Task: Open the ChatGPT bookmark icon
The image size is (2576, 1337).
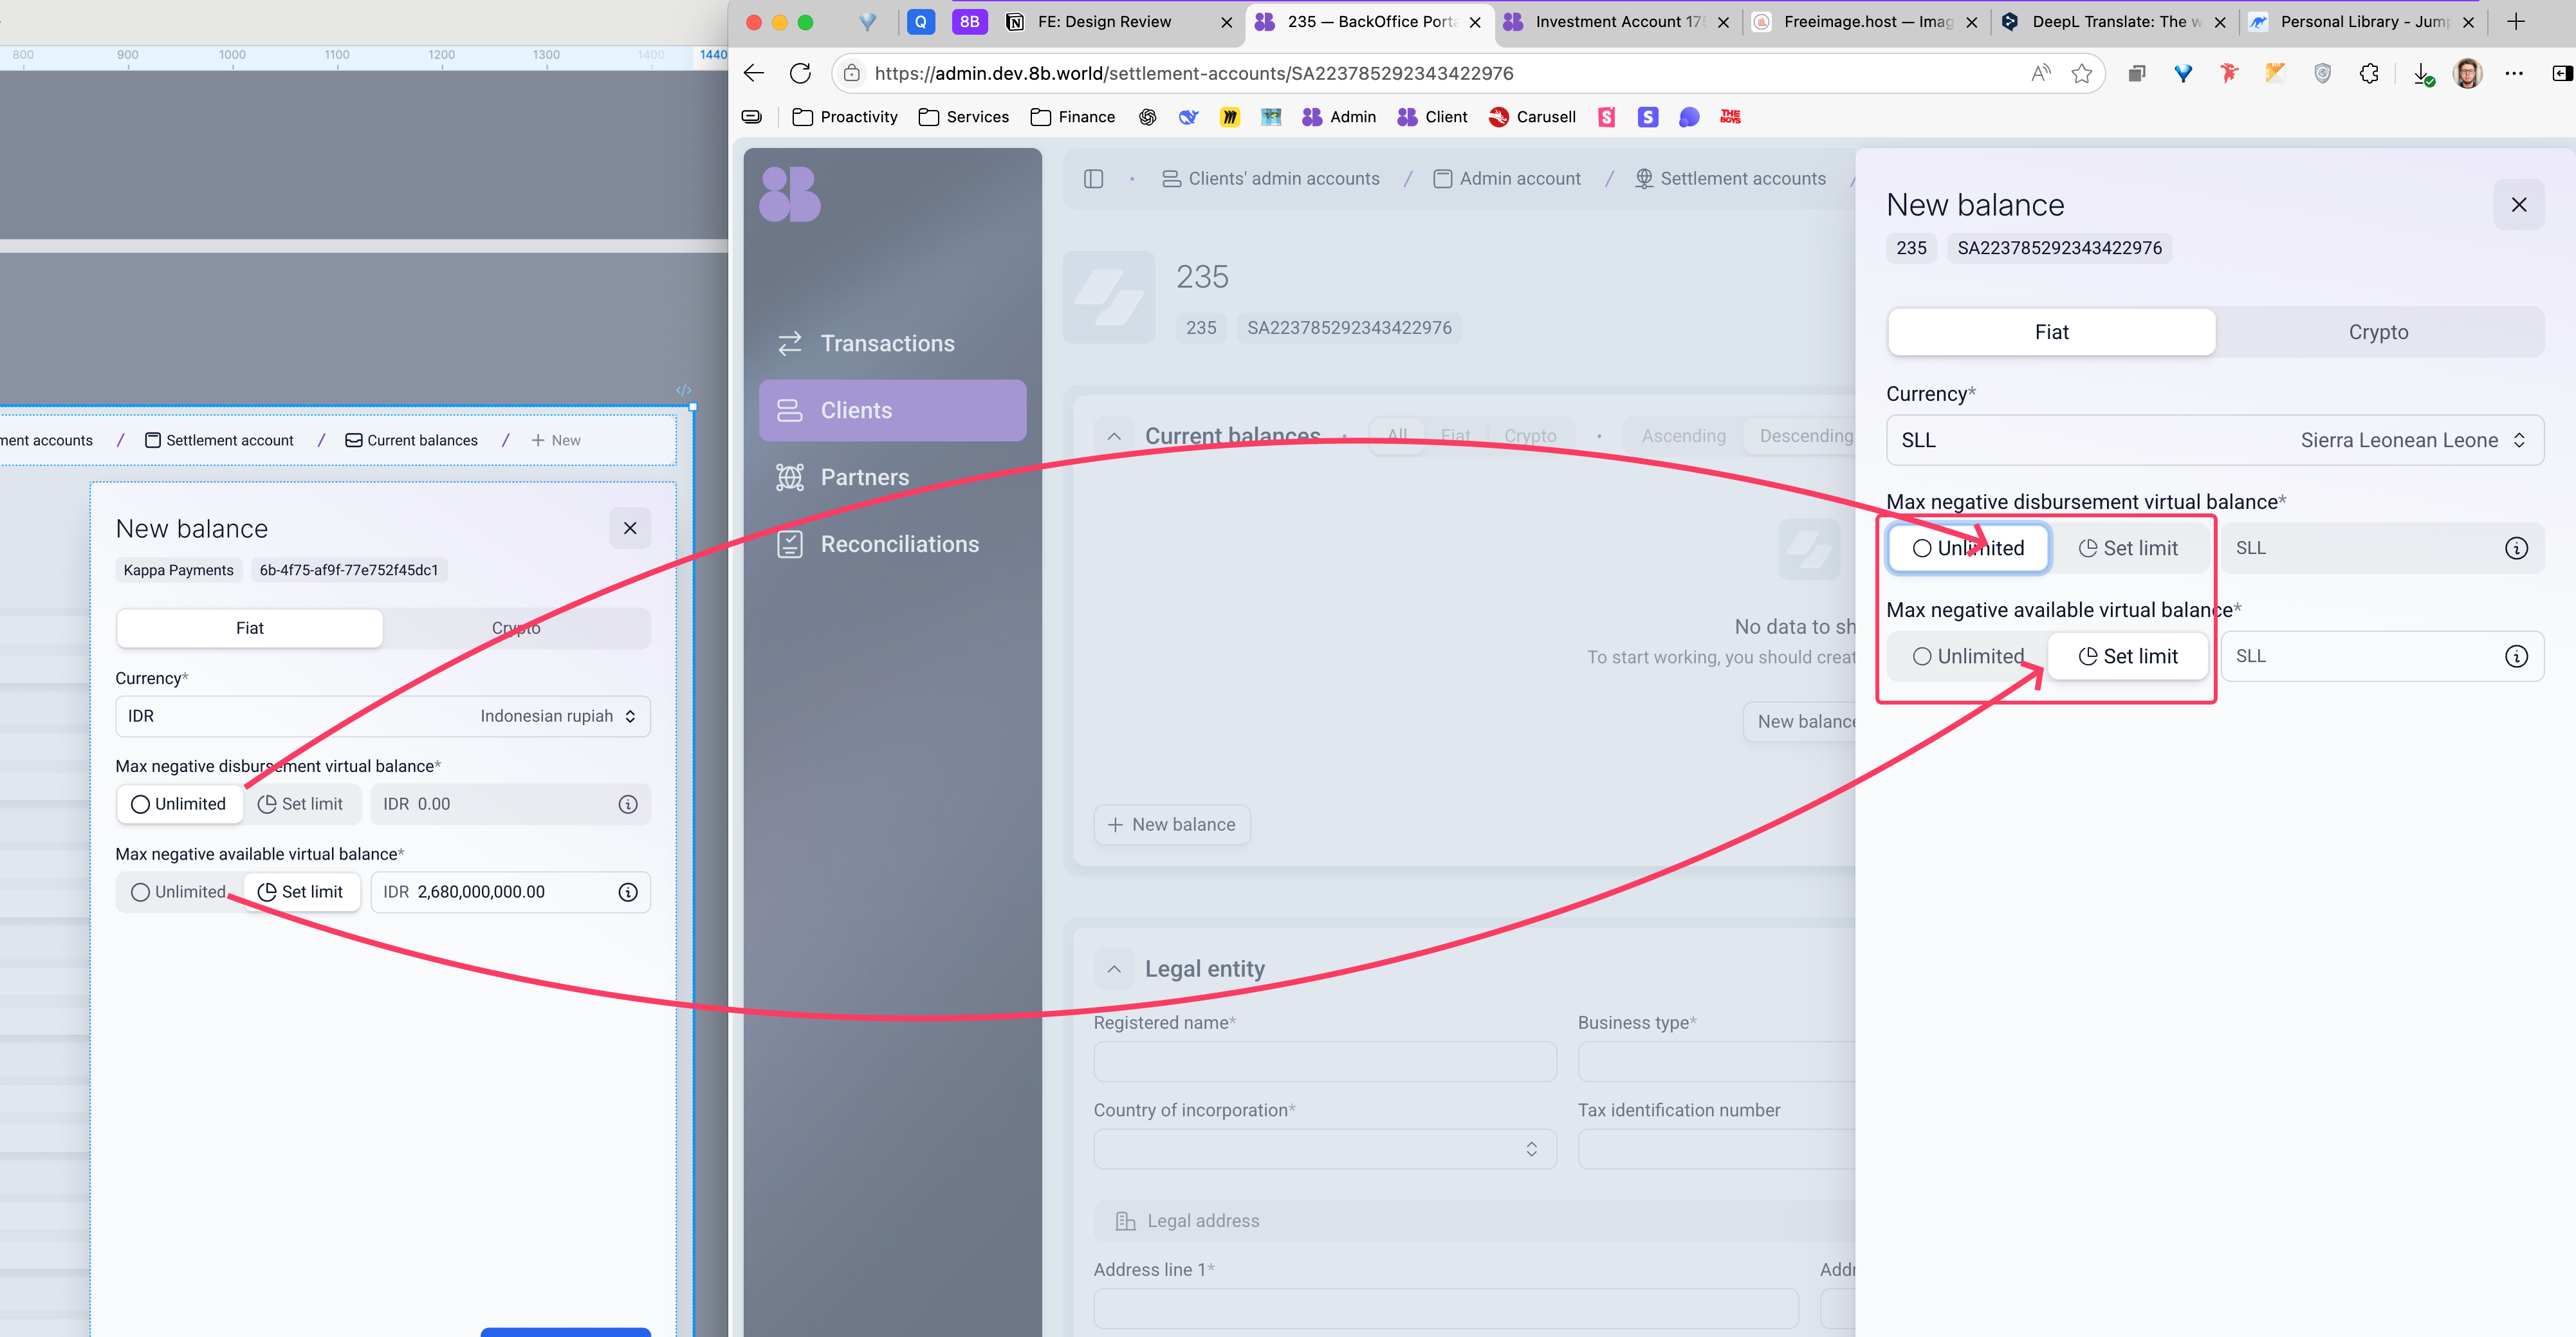Action: point(1148,117)
